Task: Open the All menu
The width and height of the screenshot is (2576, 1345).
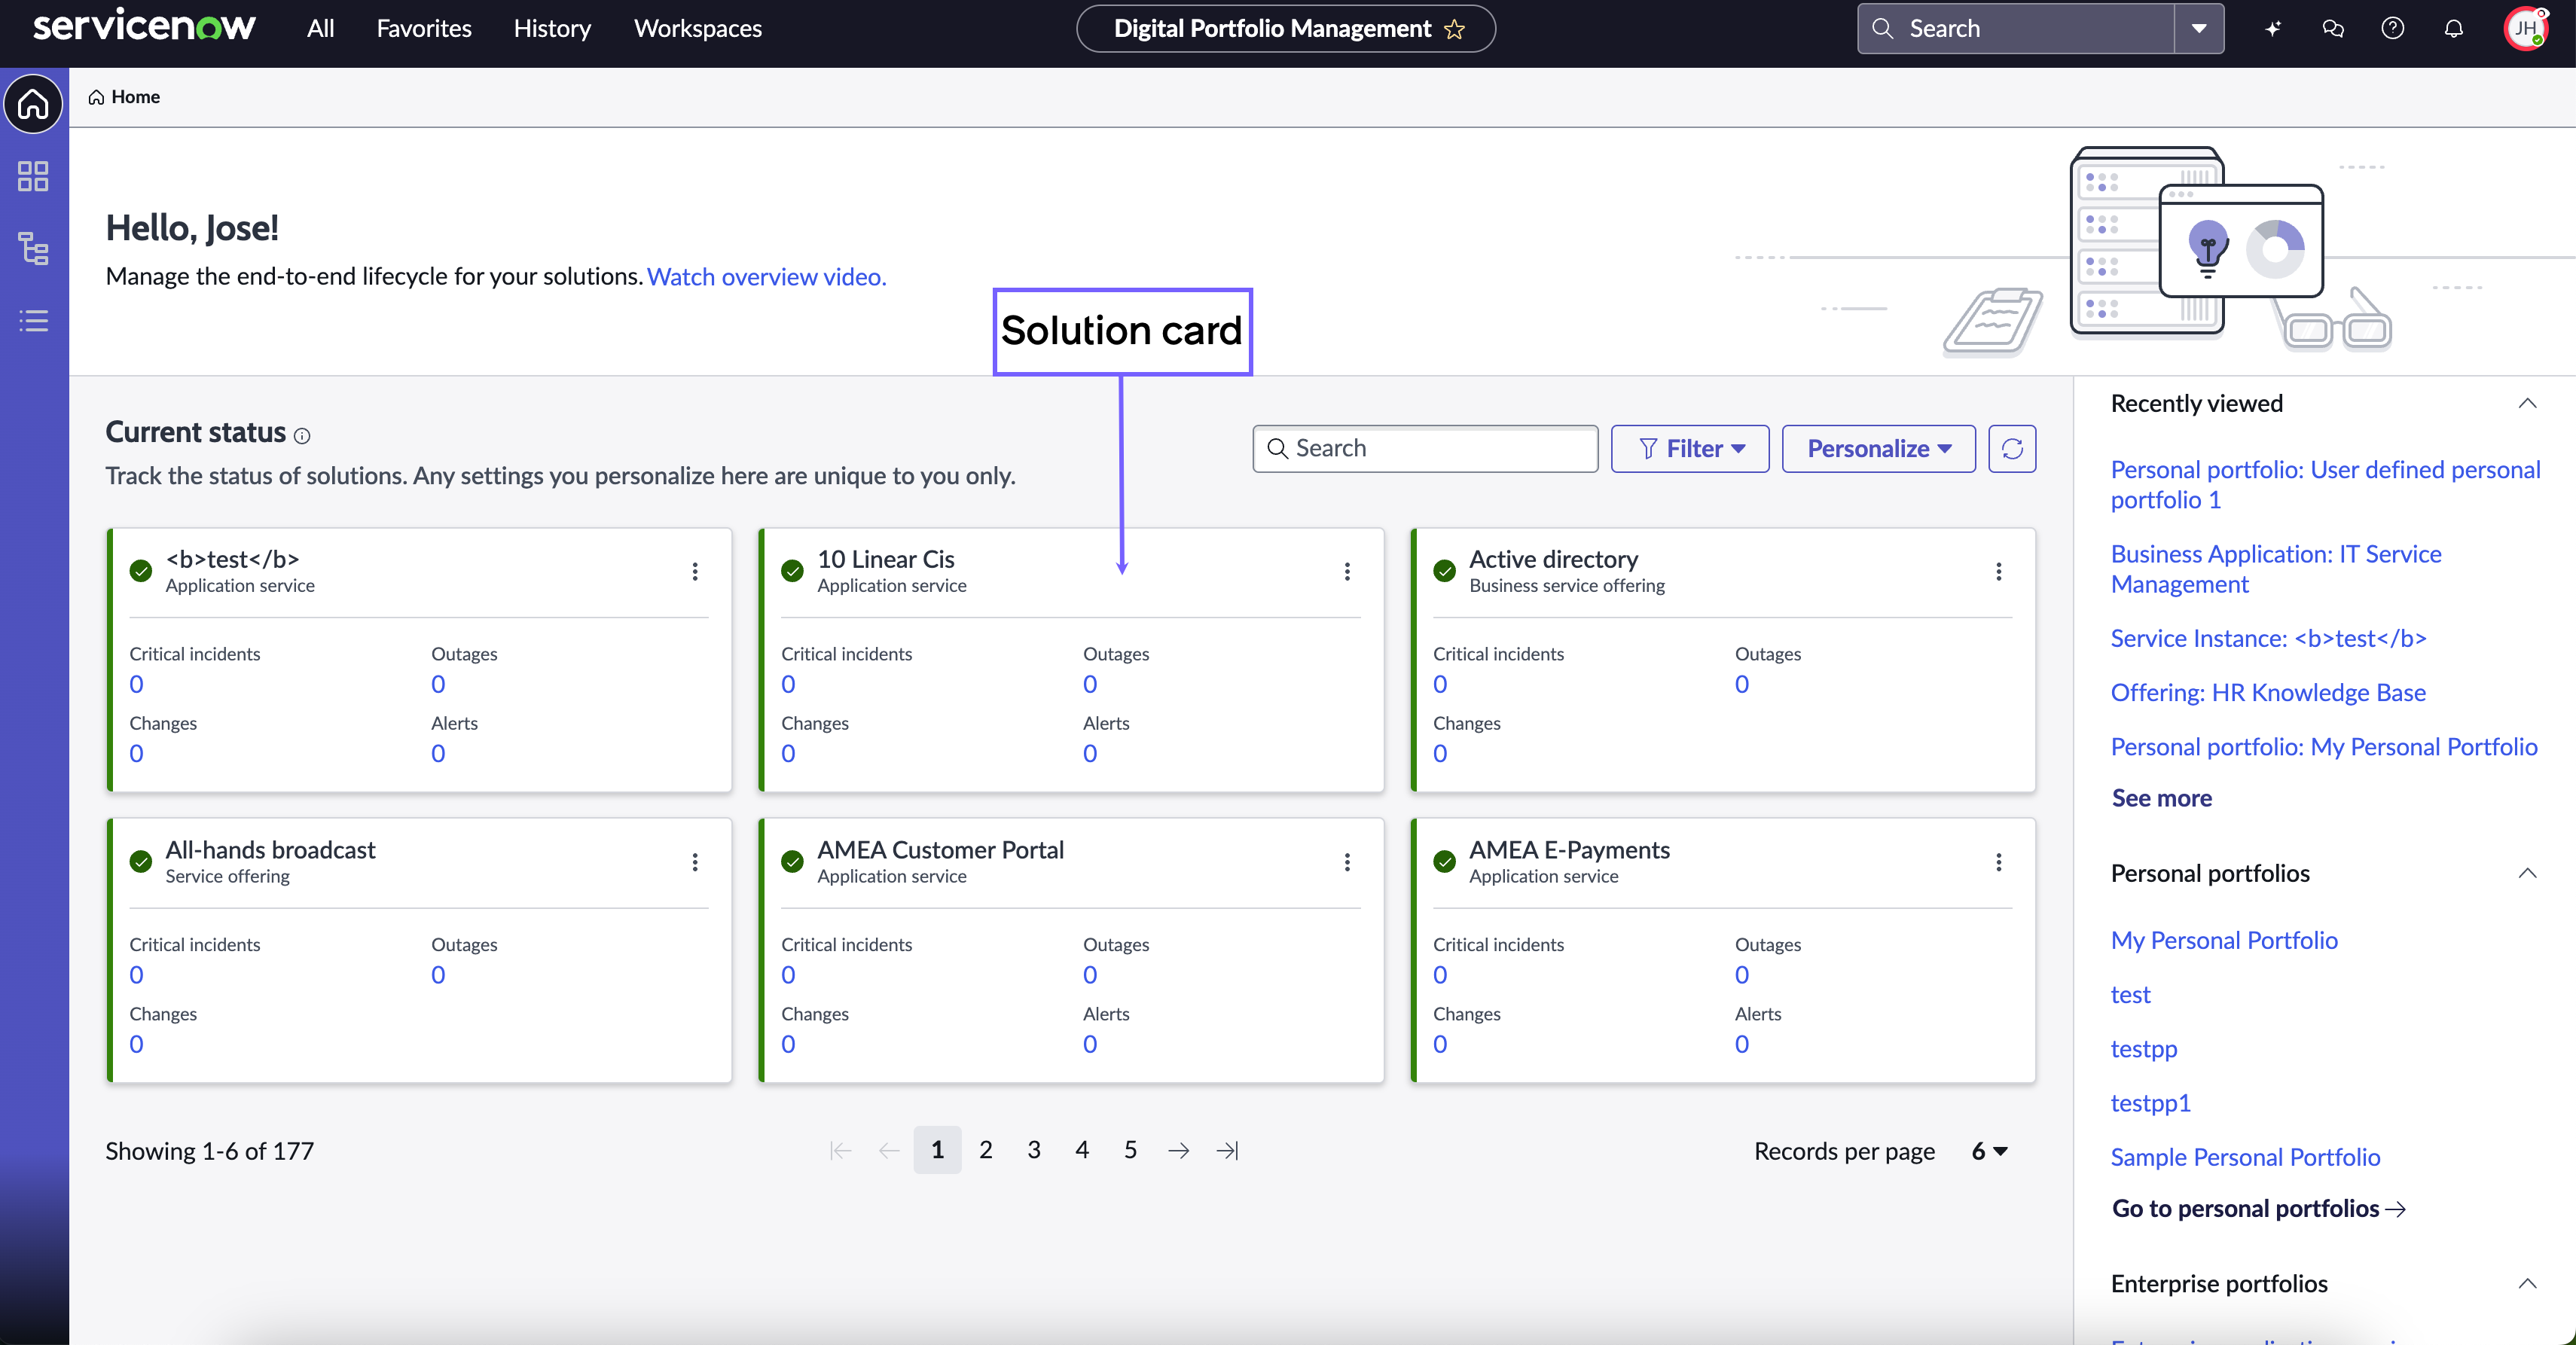Action: 320,28
